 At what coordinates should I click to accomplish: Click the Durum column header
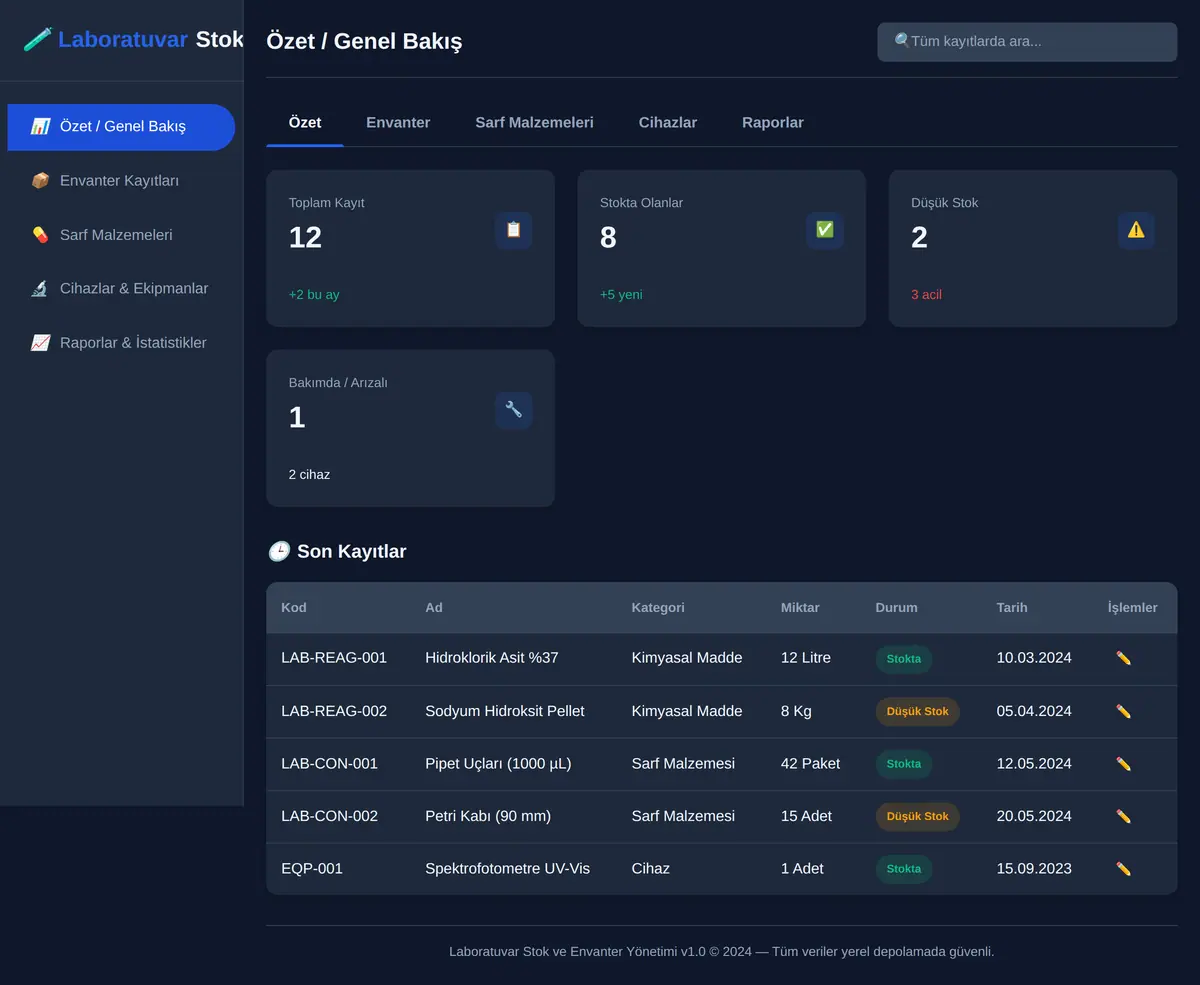[896, 607]
